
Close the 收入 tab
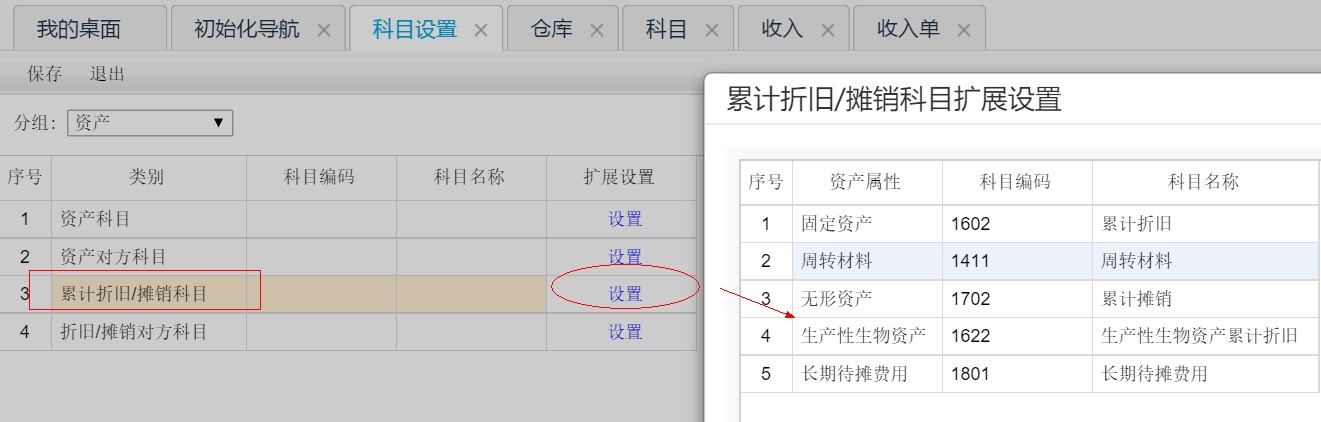pos(827,30)
